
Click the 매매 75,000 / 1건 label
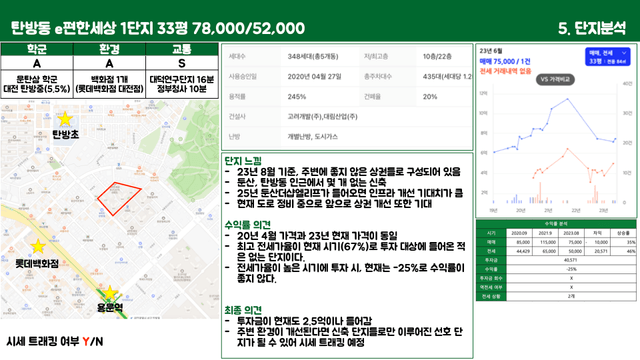point(505,61)
